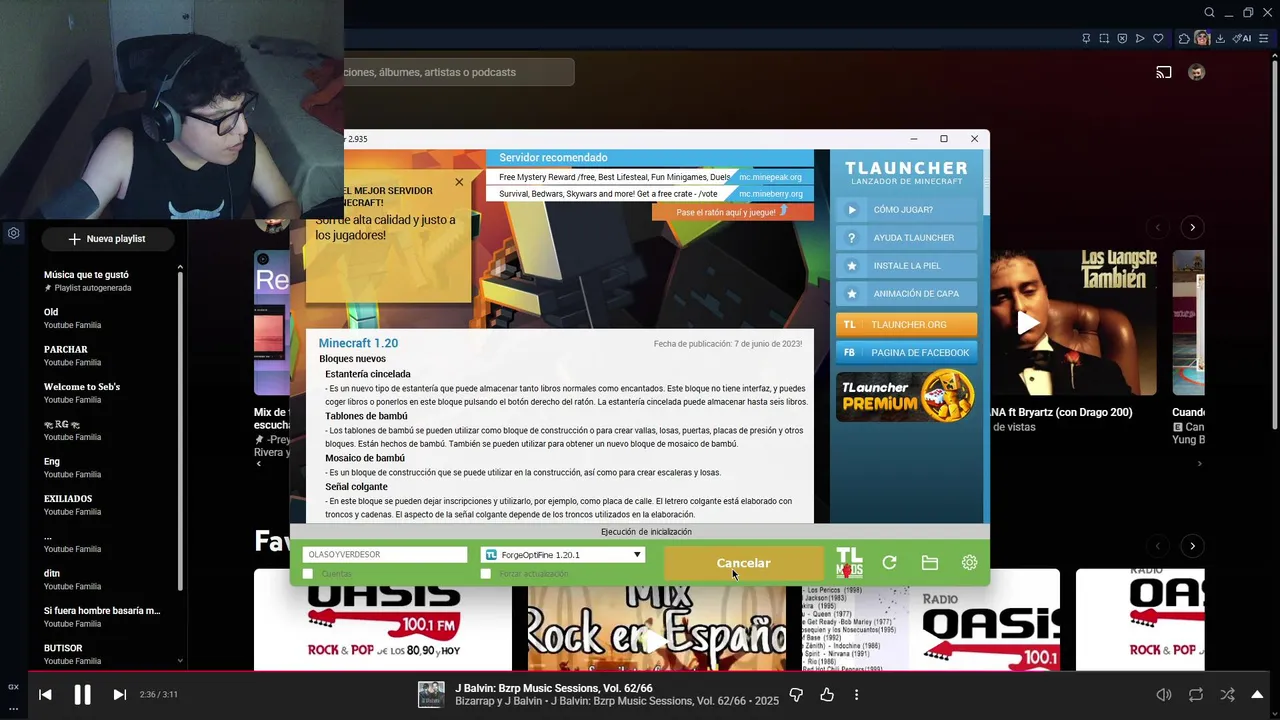Click the search bar in YouTube Music

click(458, 72)
